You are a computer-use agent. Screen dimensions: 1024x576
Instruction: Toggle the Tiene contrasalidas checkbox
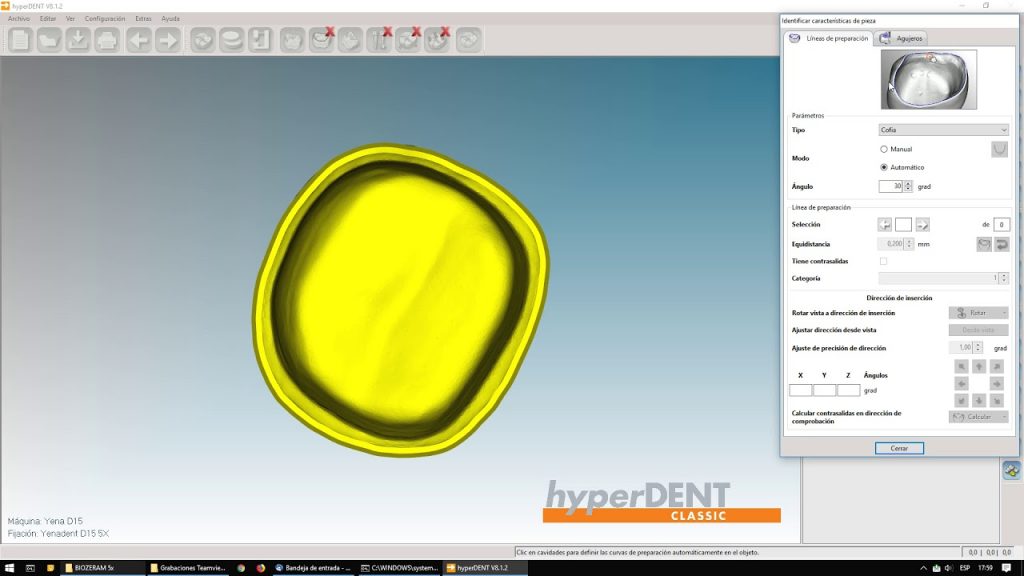883,261
